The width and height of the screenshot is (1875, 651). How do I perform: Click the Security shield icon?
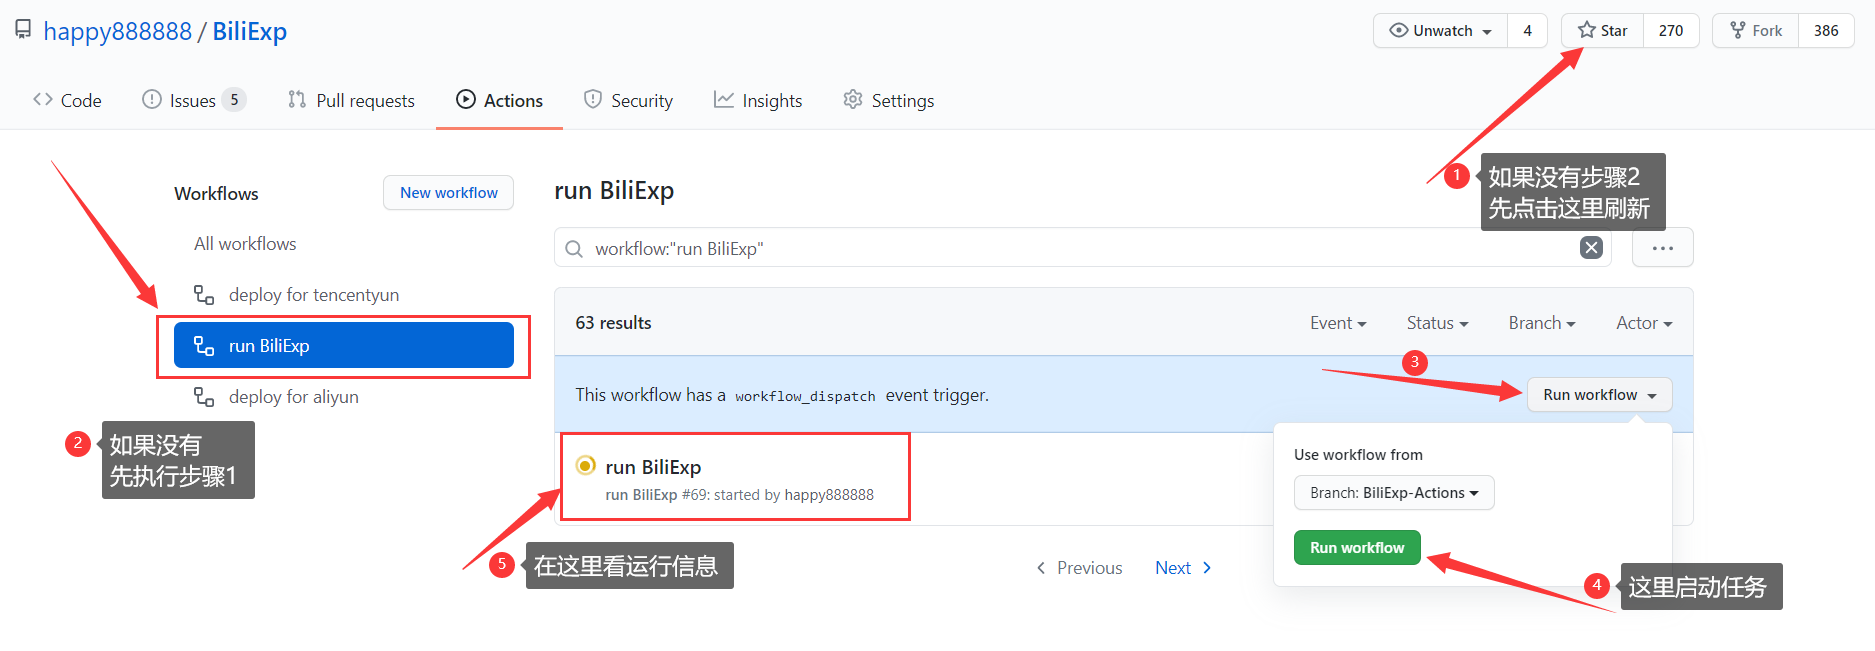click(x=593, y=99)
